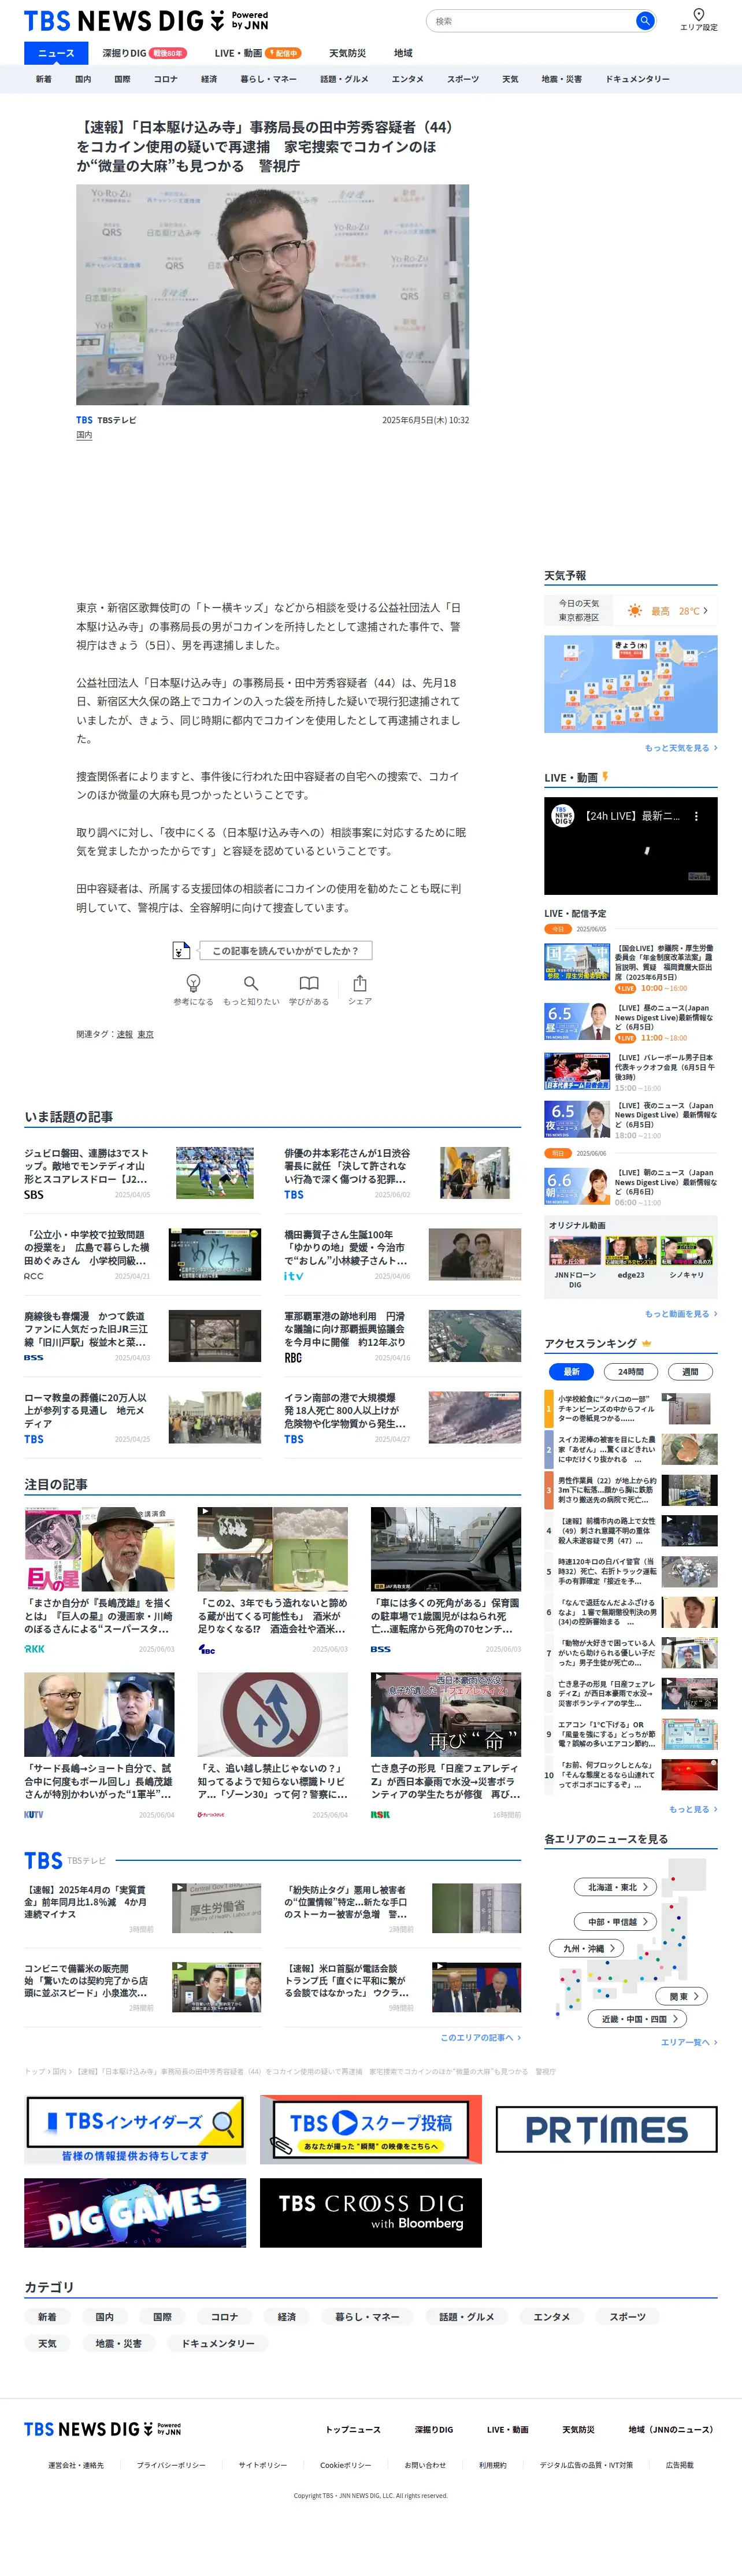The width and height of the screenshot is (742, 2576).
Task: Select the 北海道・東北 area button
Action: point(615,1887)
